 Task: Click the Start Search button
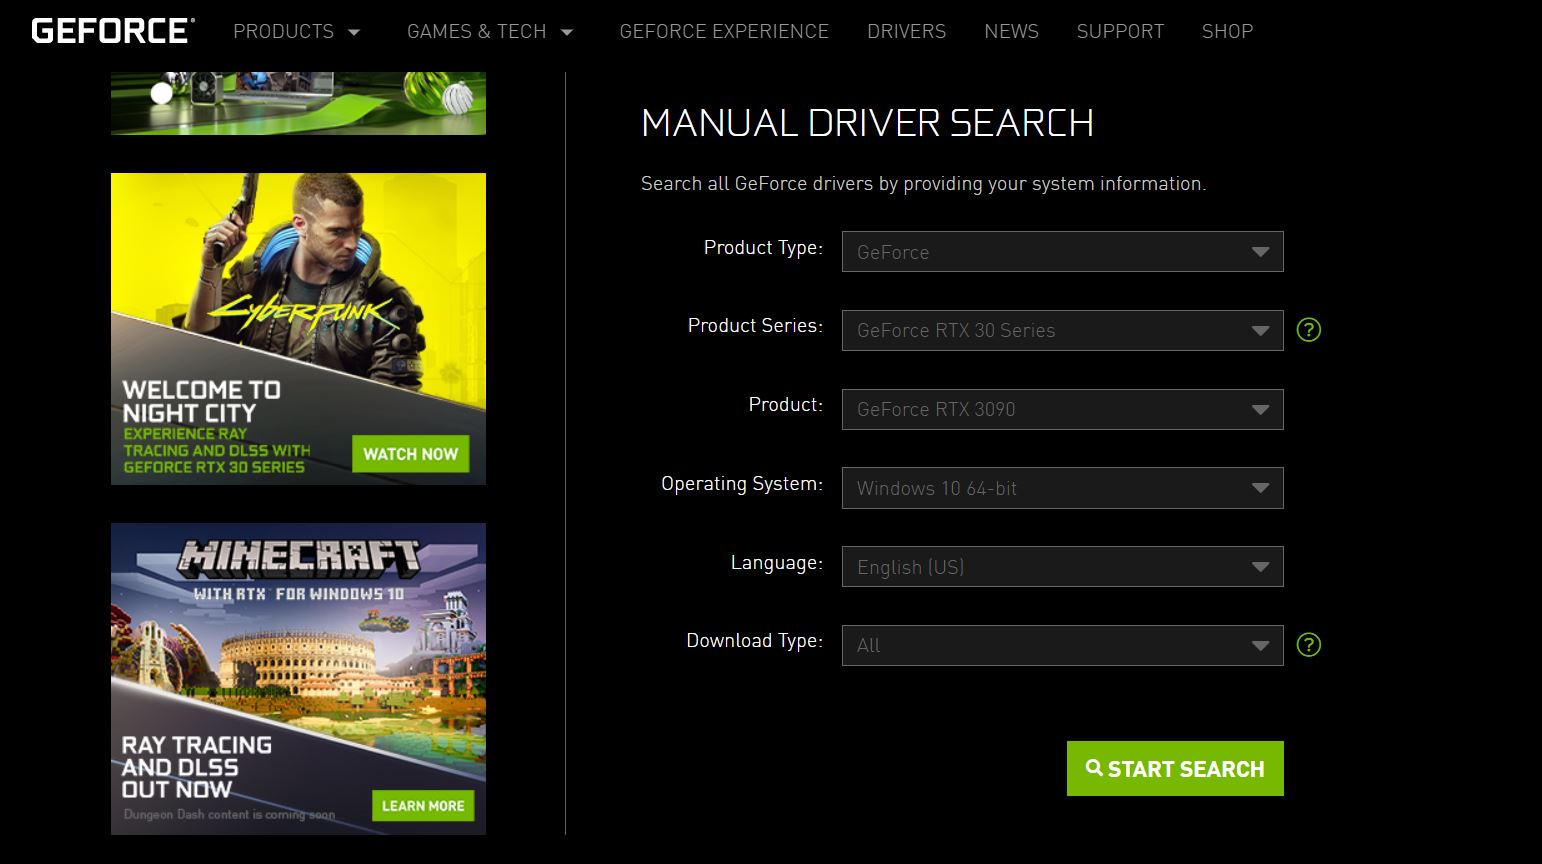(1175, 768)
